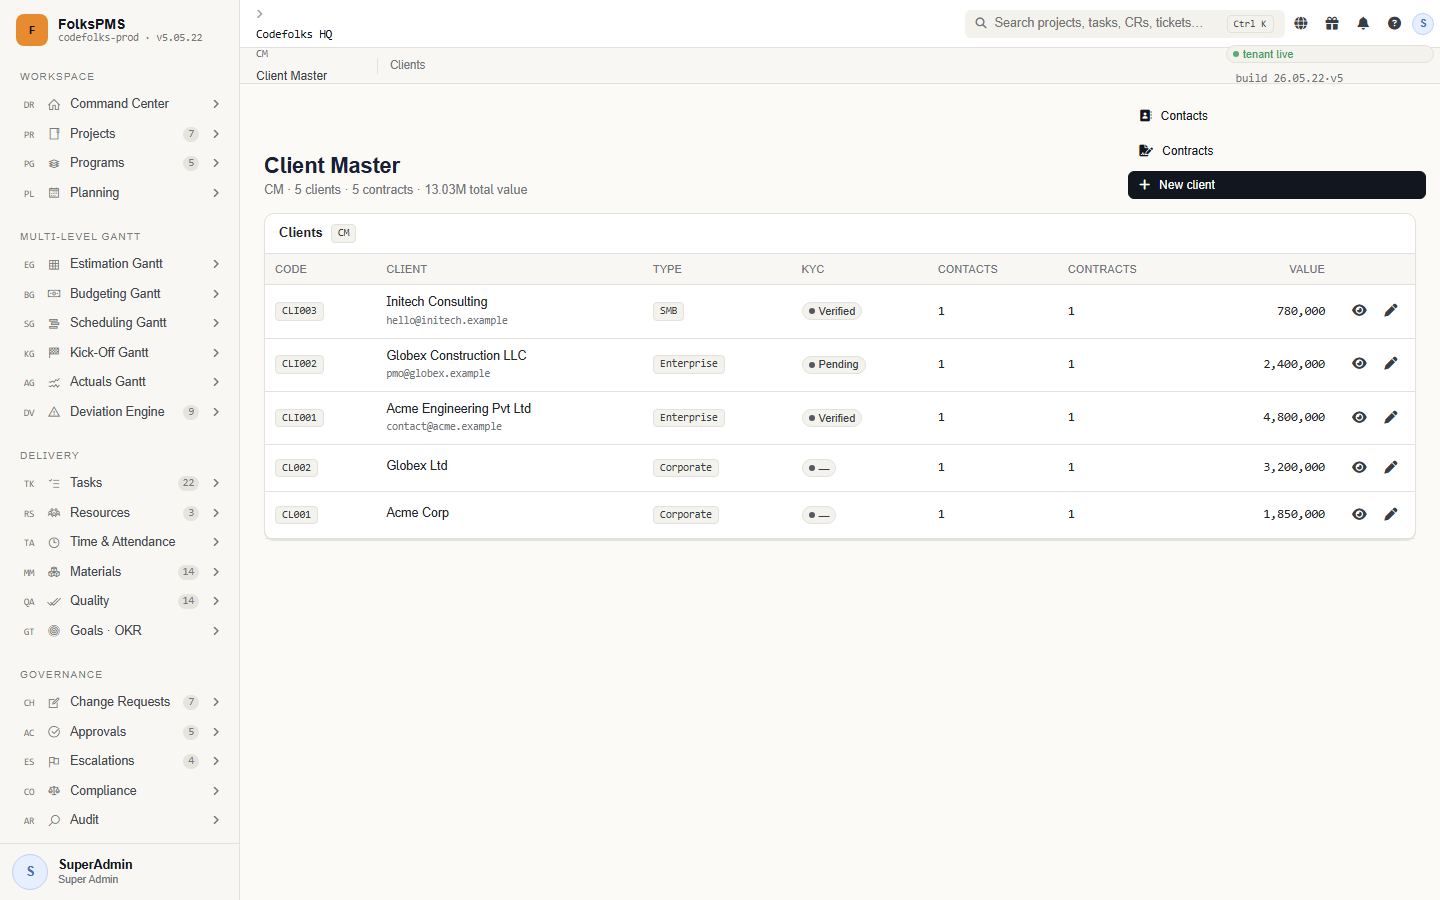The width and height of the screenshot is (1440, 900).
Task: Edit Initech Consulting with pencil icon
Action: (1391, 311)
